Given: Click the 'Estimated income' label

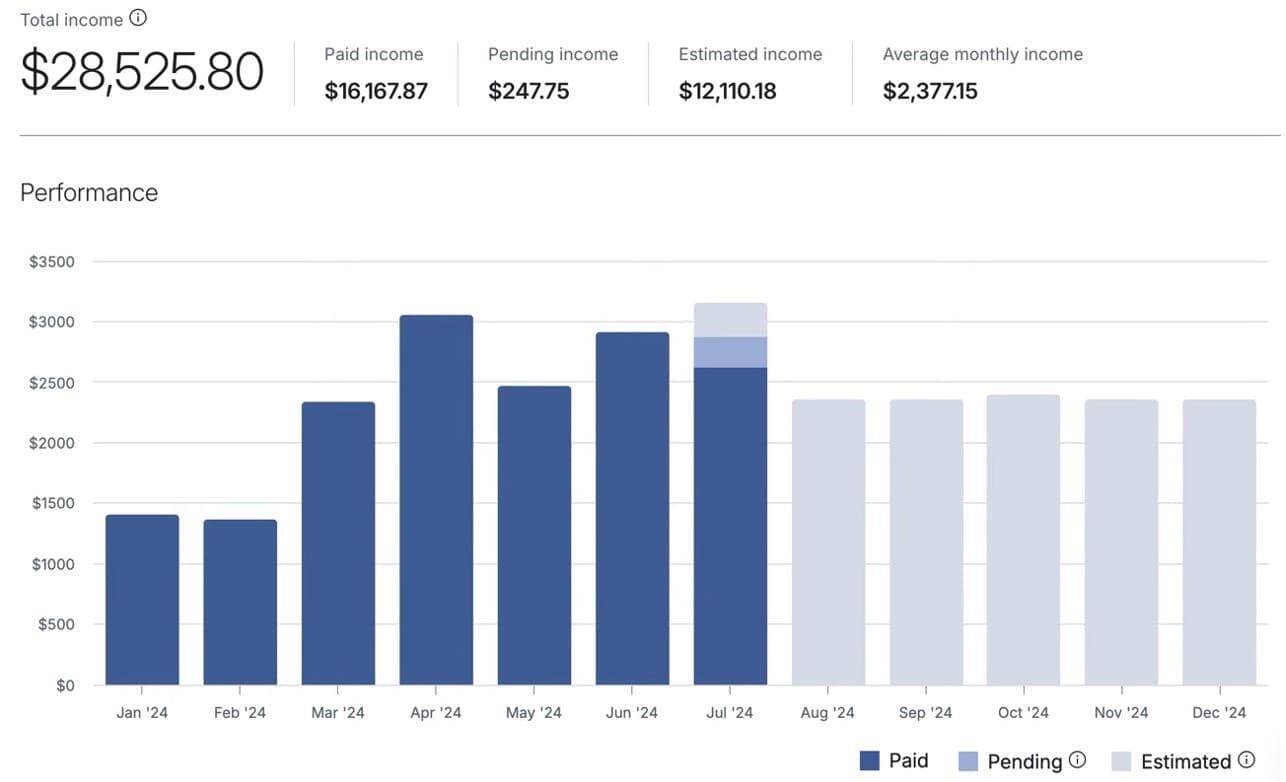Looking at the screenshot, I should point(750,54).
